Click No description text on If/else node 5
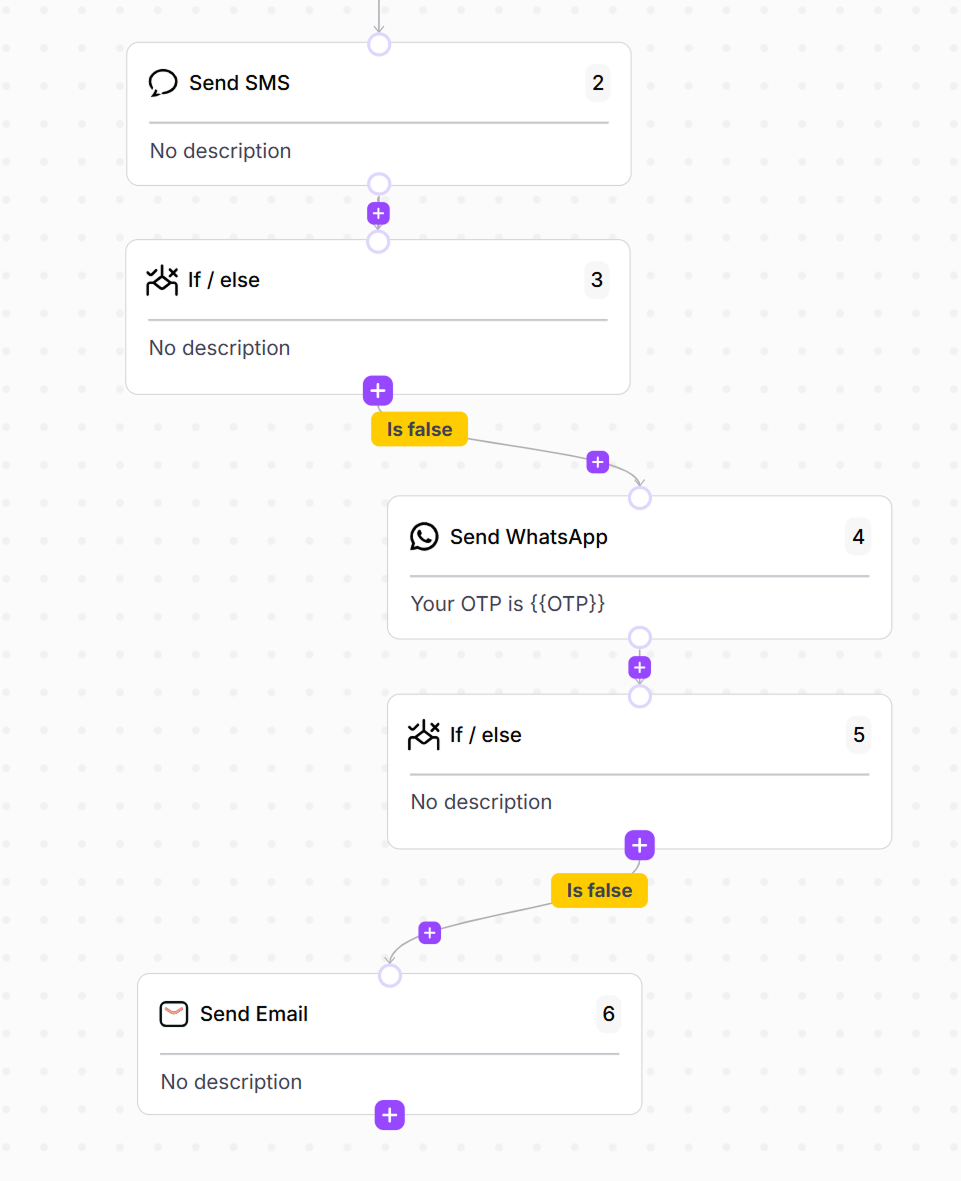The height and width of the screenshot is (1181, 961). (x=480, y=801)
